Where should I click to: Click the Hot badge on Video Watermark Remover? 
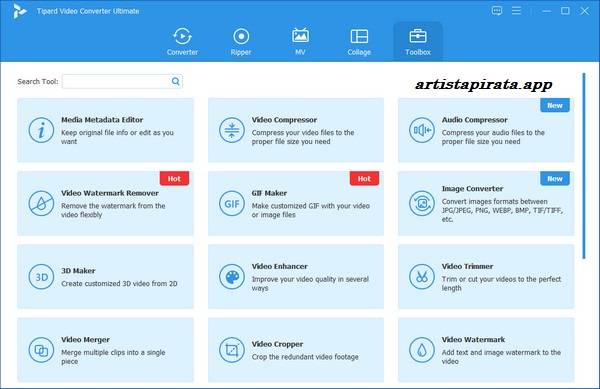click(x=174, y=178)
